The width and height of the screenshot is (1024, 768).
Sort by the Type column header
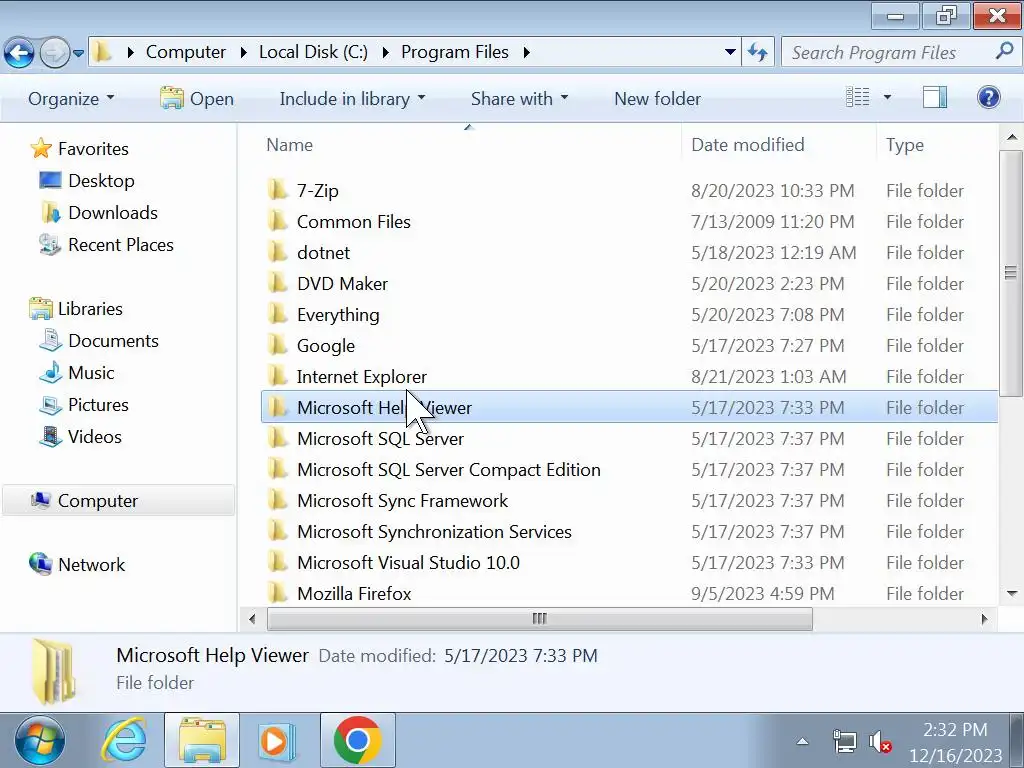[x=904, y=145]
